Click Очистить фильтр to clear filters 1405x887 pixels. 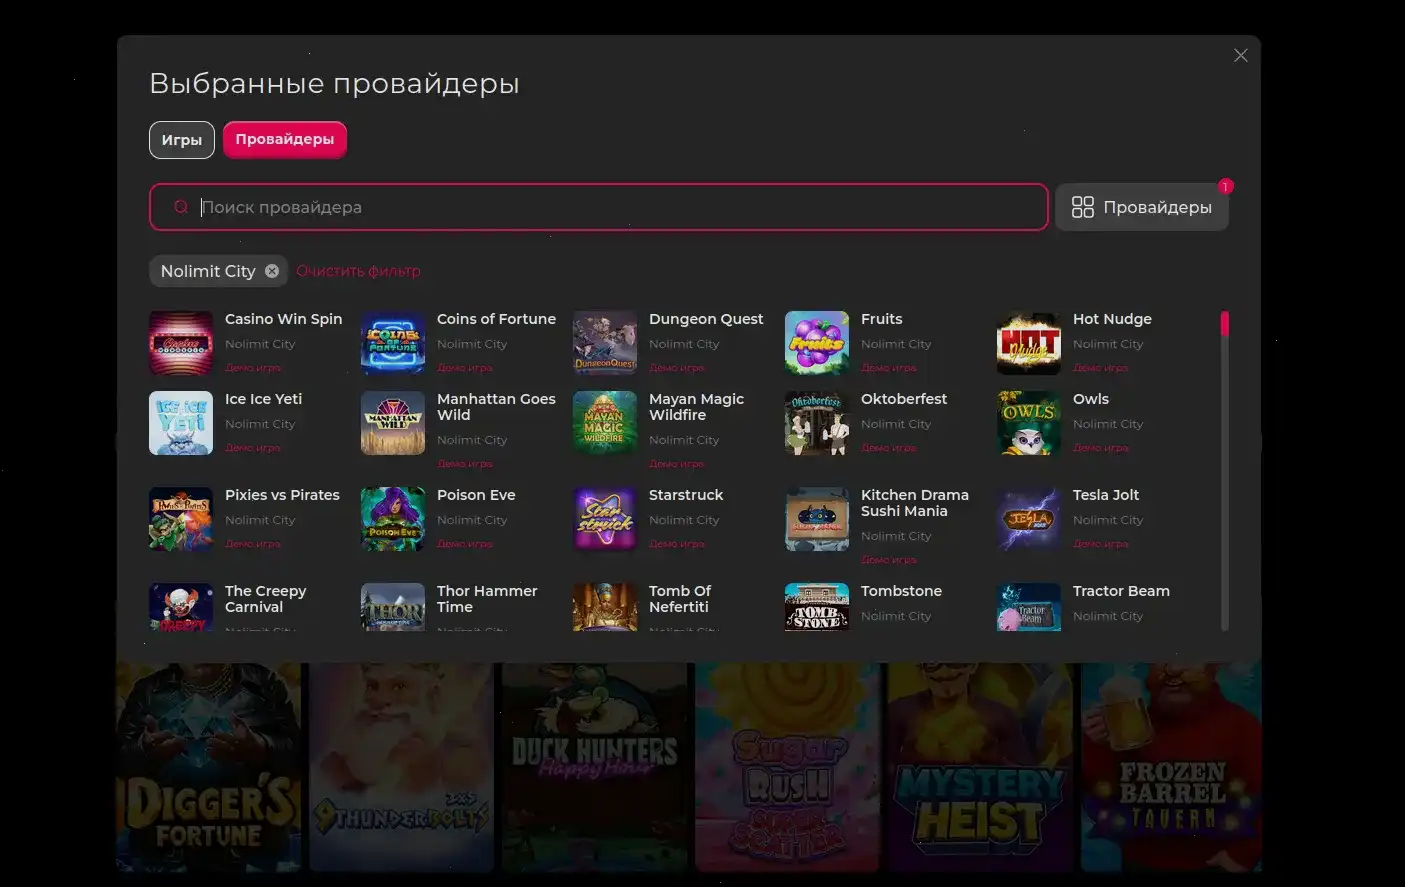tap(358, 270)
